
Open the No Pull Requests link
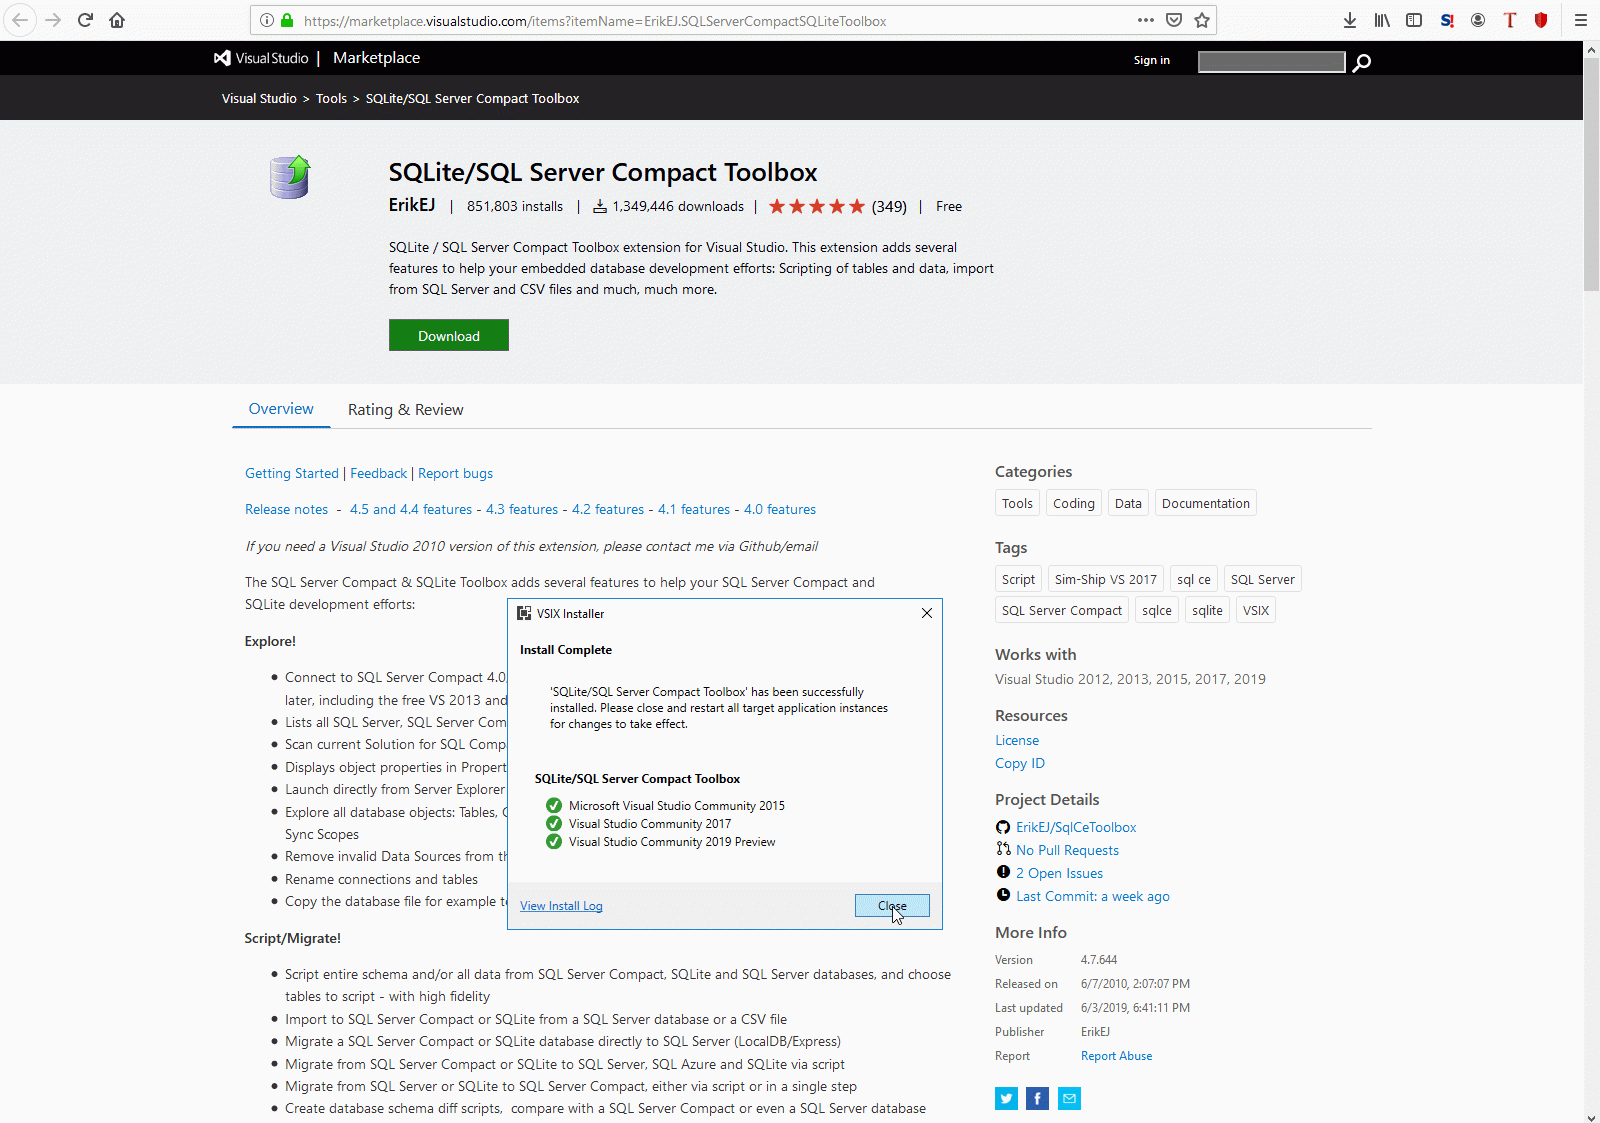coord(1067,850)
